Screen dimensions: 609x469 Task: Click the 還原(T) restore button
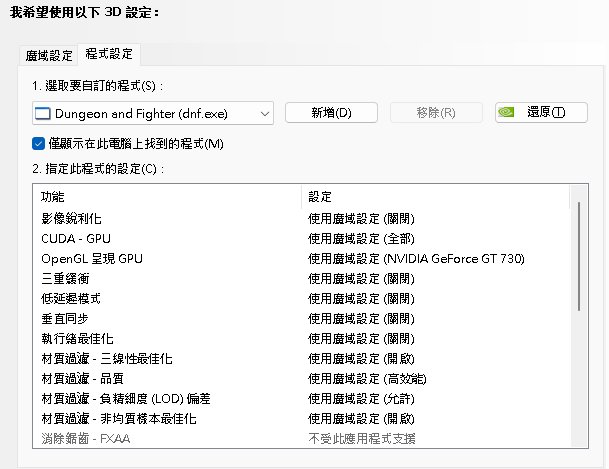tap(541, 113)
